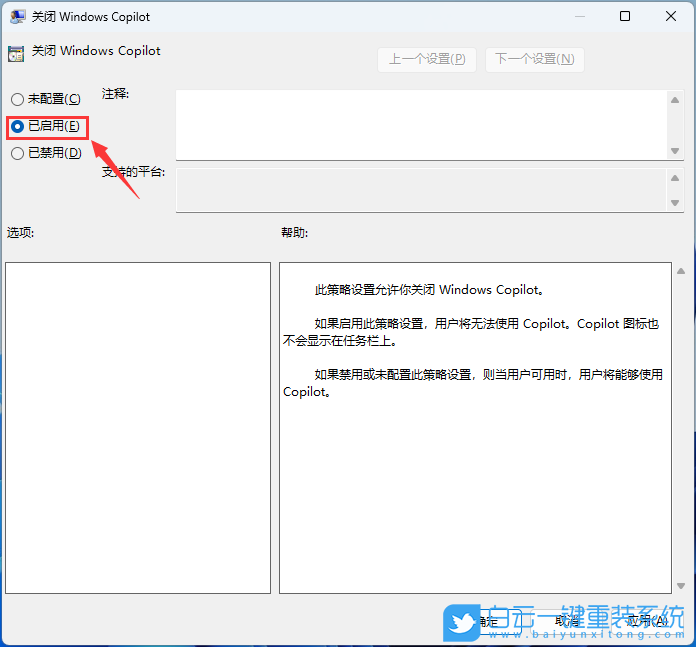Screen dimensions: 696x647
Task: Close the 关闭 Windows Copilot dialog
Action: (671, 16)
